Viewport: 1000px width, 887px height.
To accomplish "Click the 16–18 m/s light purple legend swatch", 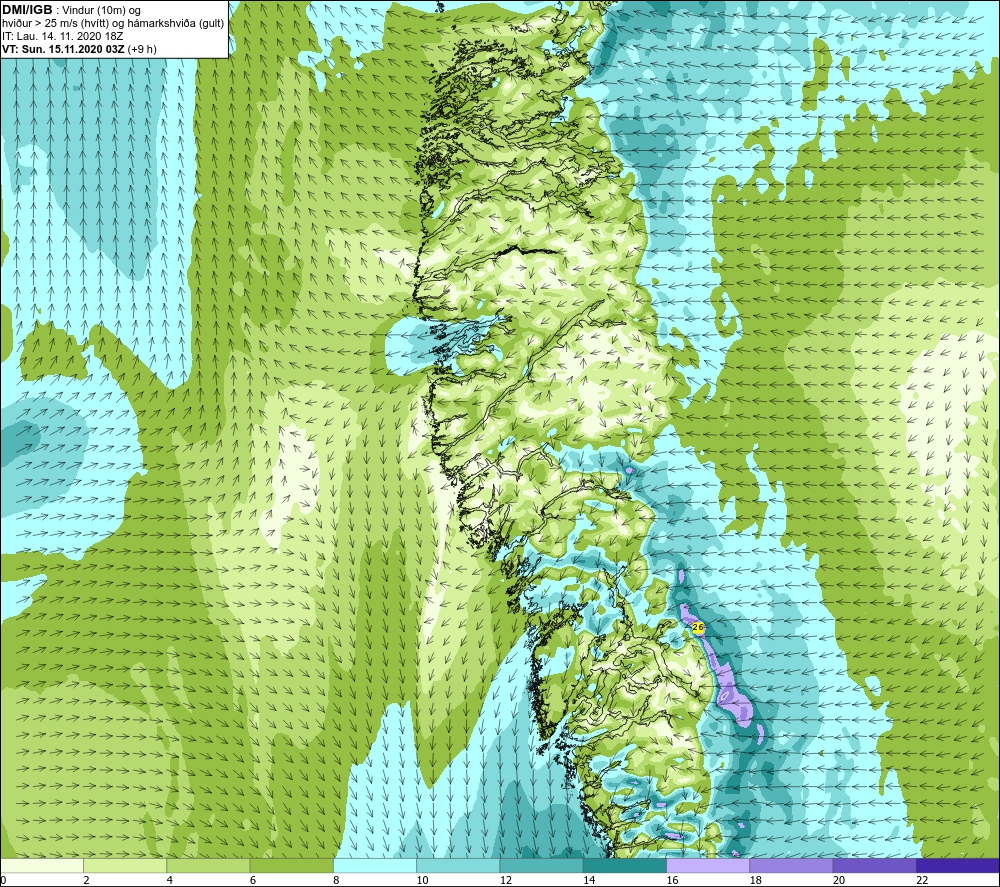I will (x=708, y=865).
